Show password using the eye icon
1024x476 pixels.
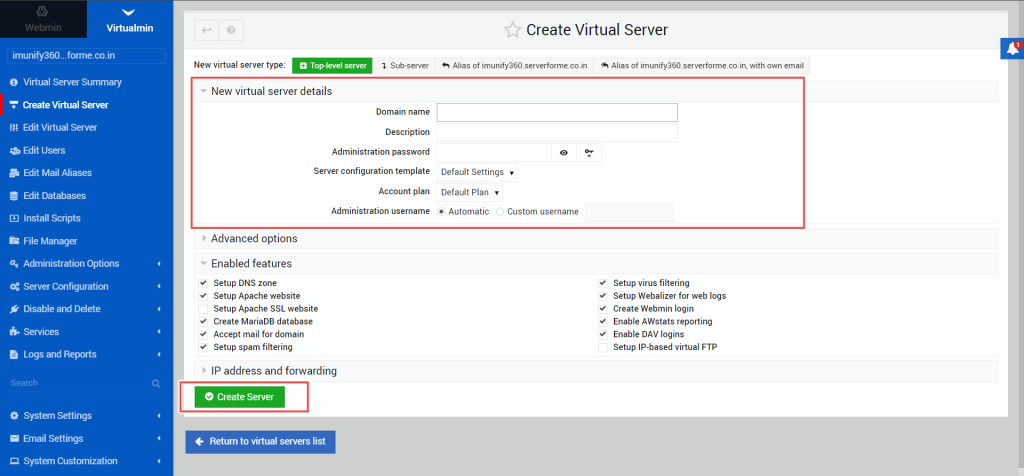[564, 152]
